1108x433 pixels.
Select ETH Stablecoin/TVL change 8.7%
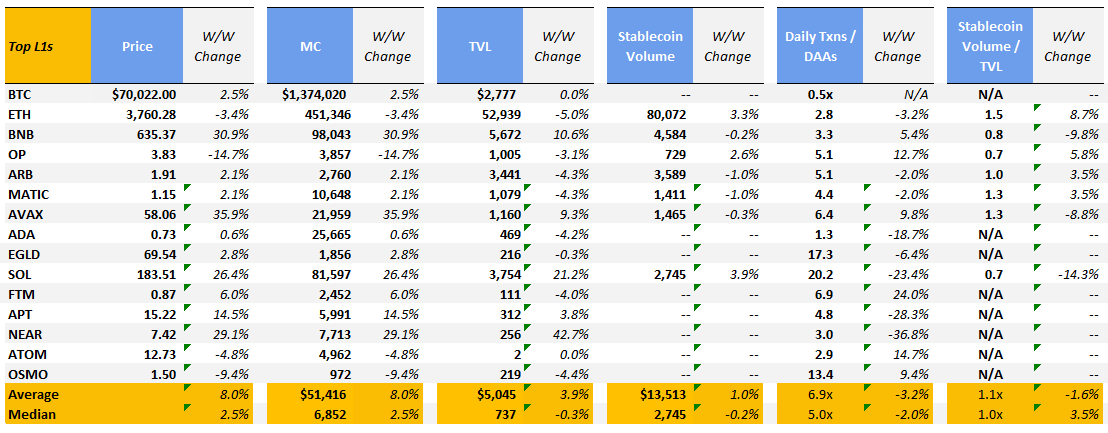[1085, 114]
